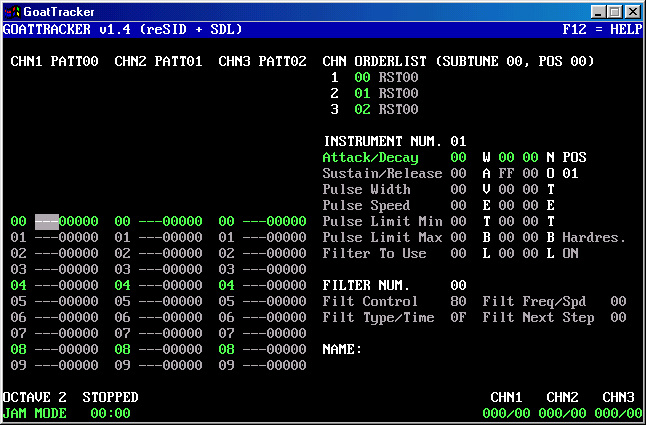The width and height of the screenshot is (646, 425).
Task: Click the Filt Type/Time value 0F
Action: tap(458, 318)
